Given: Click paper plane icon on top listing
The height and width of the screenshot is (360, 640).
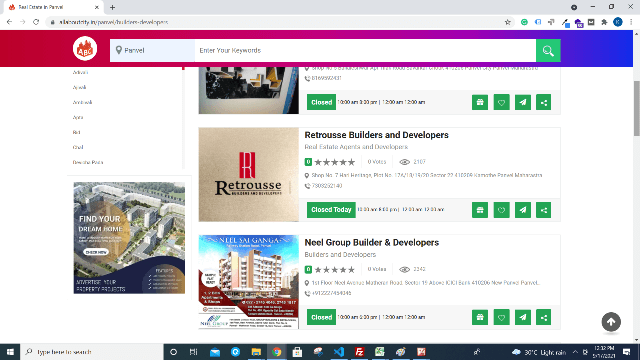Looking at the screenshot, I should point(522,102).
